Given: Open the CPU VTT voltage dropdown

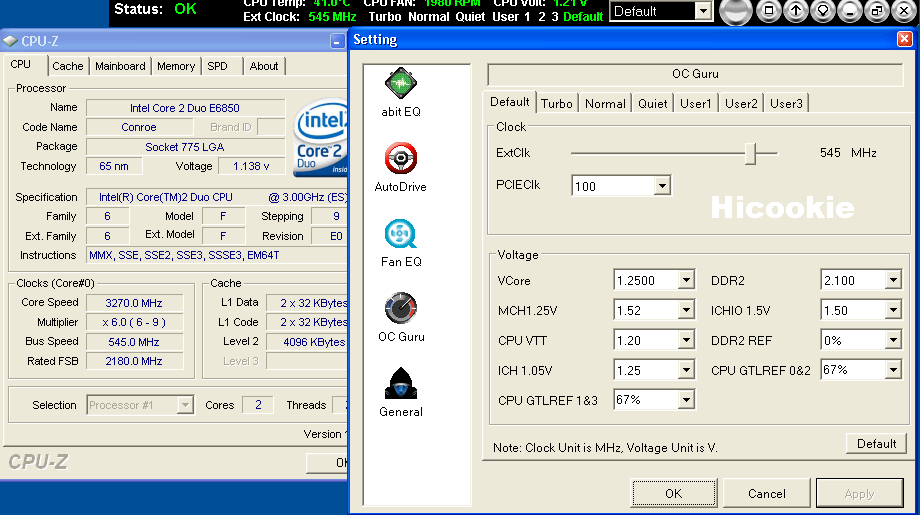Looking at the screenshot, I should [686, 340].
